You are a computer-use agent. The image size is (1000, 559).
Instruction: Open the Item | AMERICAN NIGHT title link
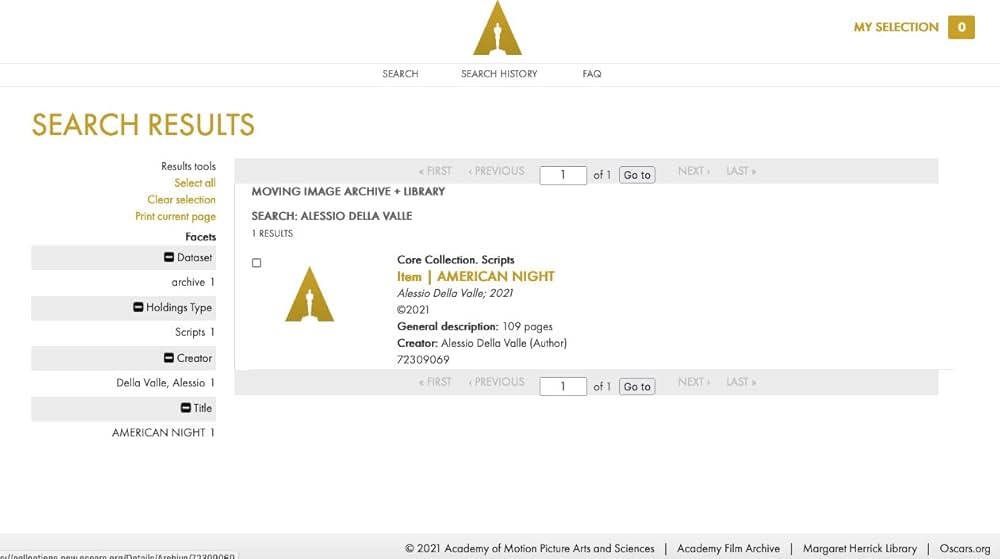click(475, 277)
